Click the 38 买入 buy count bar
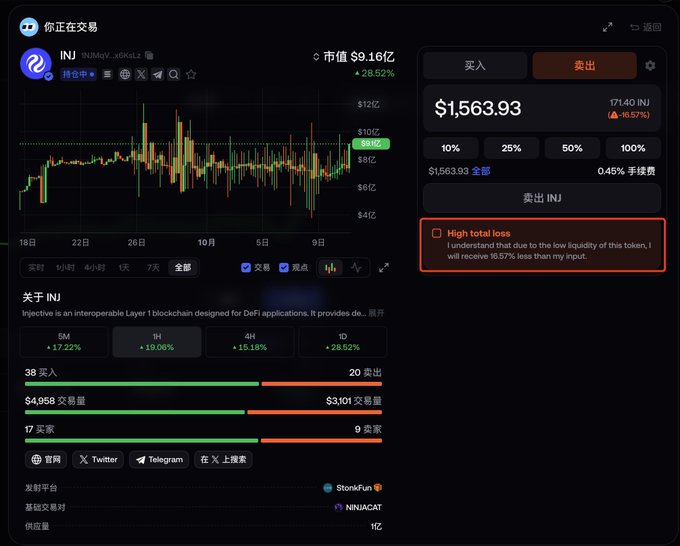680x546 pixels. coord(141,384)
